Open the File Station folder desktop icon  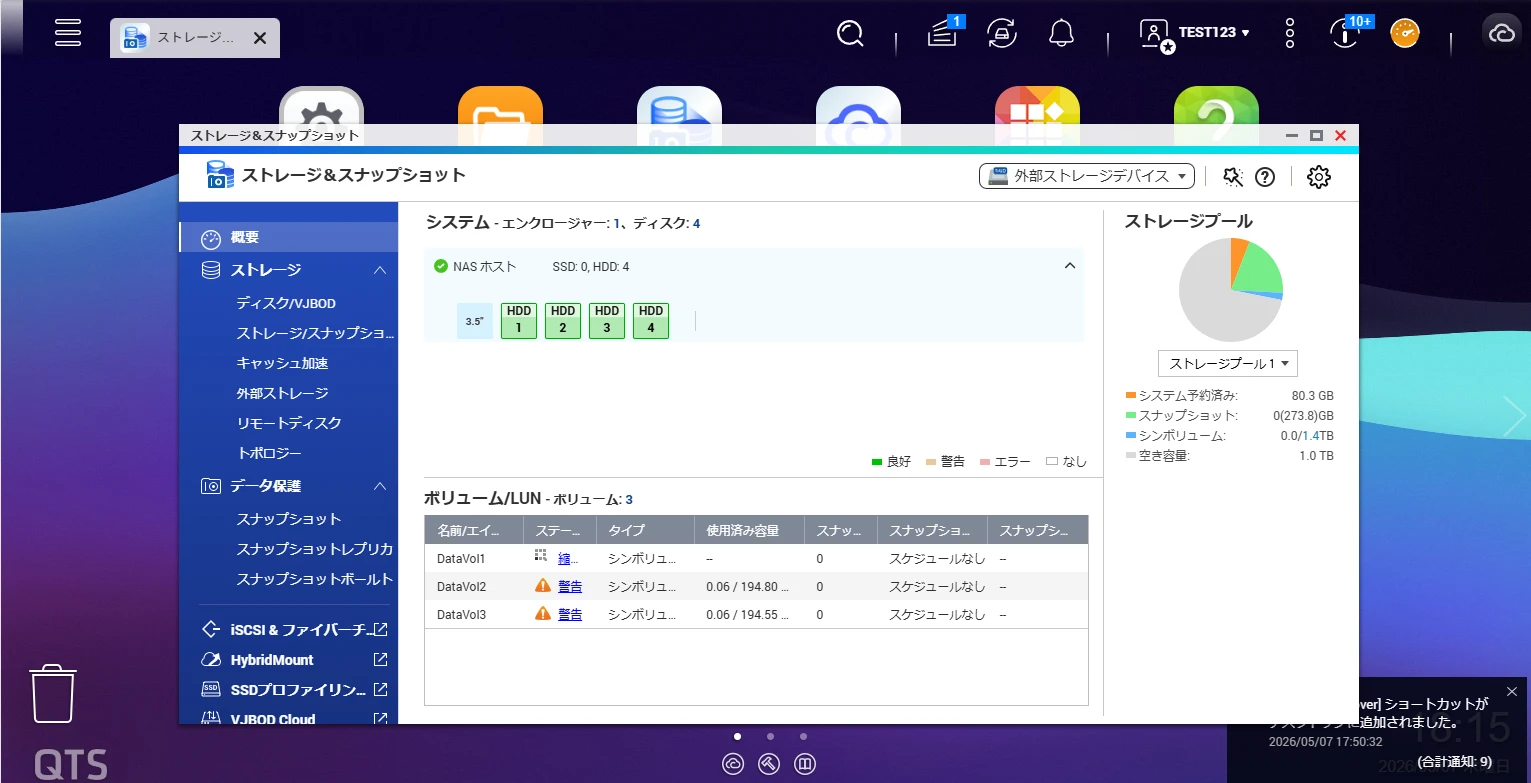(500, 106)
